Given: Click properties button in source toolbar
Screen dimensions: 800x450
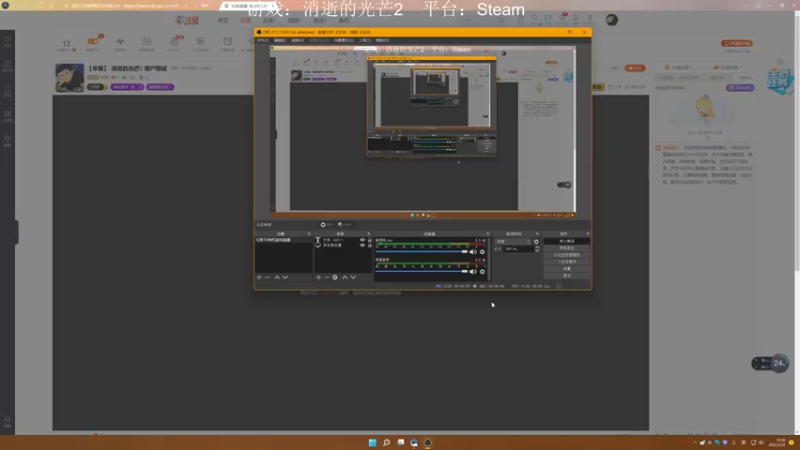Looking at the screenshot, I should [327, 224].
